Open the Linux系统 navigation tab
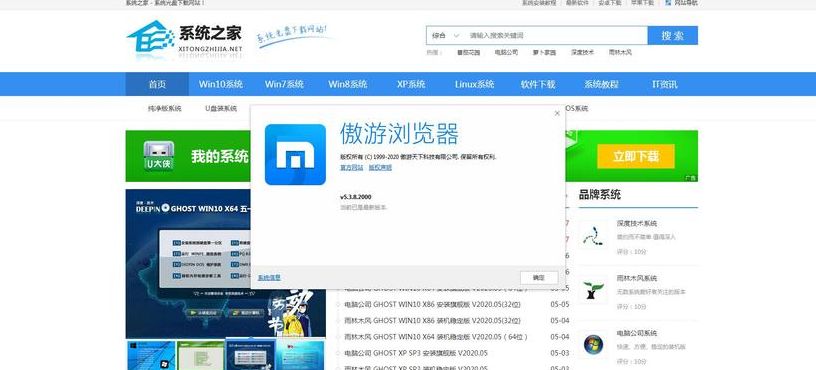 pyautogui.click(x=474, y=84)
